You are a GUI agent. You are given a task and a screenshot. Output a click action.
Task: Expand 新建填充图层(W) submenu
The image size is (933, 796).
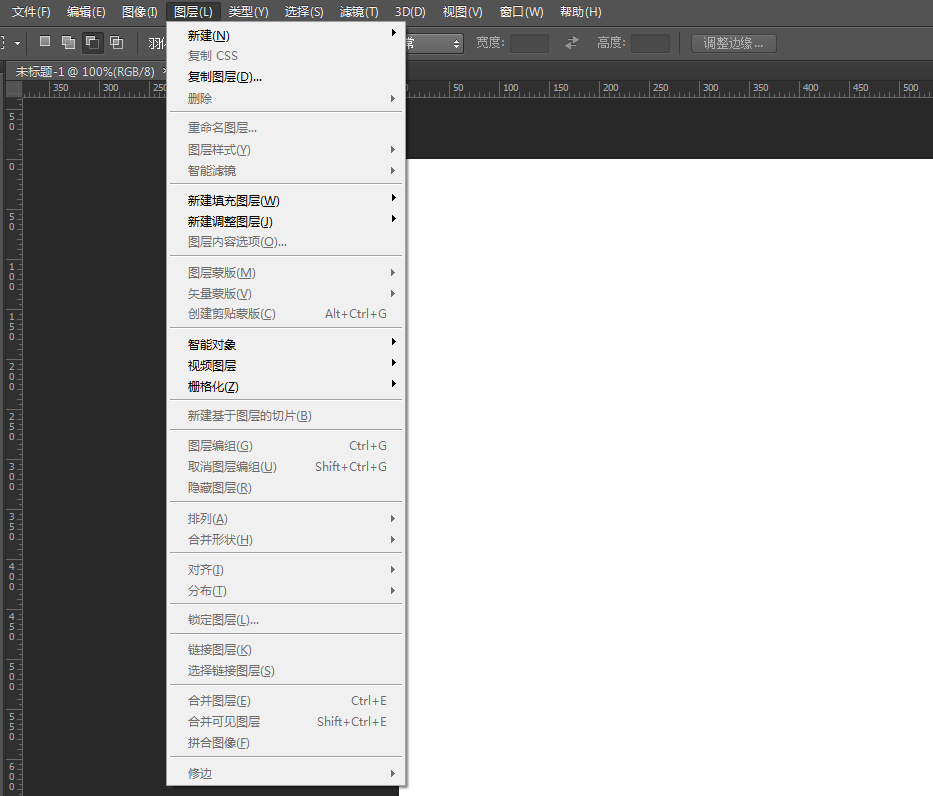tap(286, 200)
